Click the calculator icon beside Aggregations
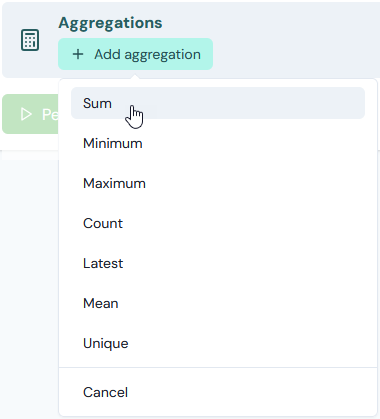Image resolution: width=380 pixels, height=419 pixels. coord(30,40)
